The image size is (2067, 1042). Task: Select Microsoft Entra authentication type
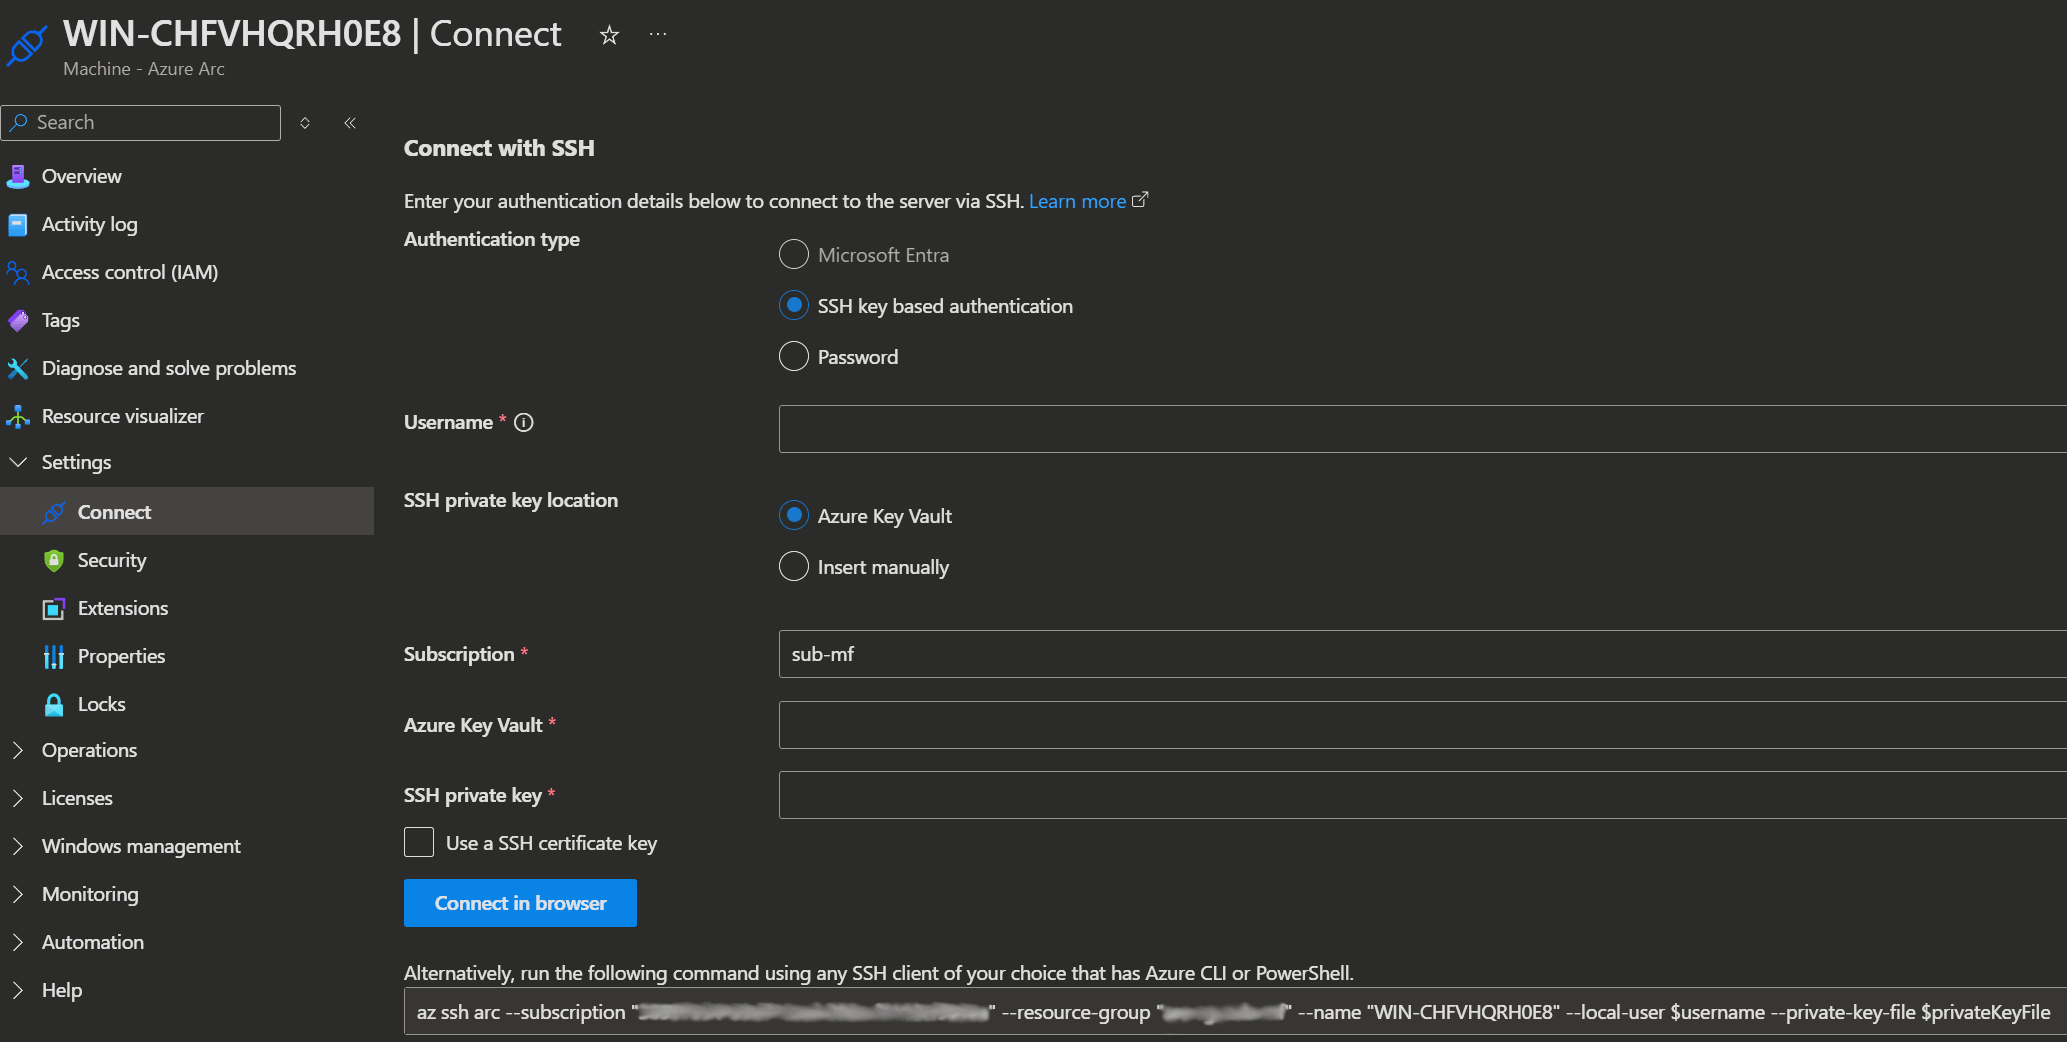(794, 254)
